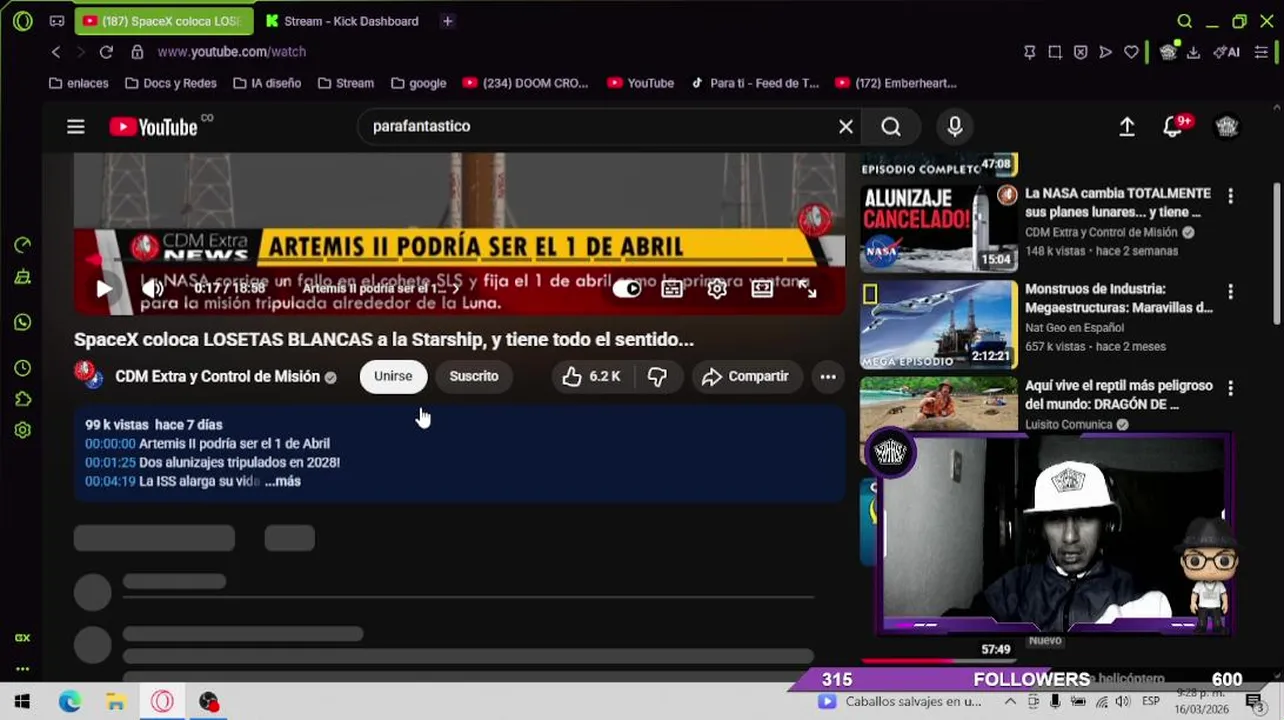The width and height of the screenshot is (1284, 720).
Task: Enter fullscreen in the video player
Action: tap(807, 289)
